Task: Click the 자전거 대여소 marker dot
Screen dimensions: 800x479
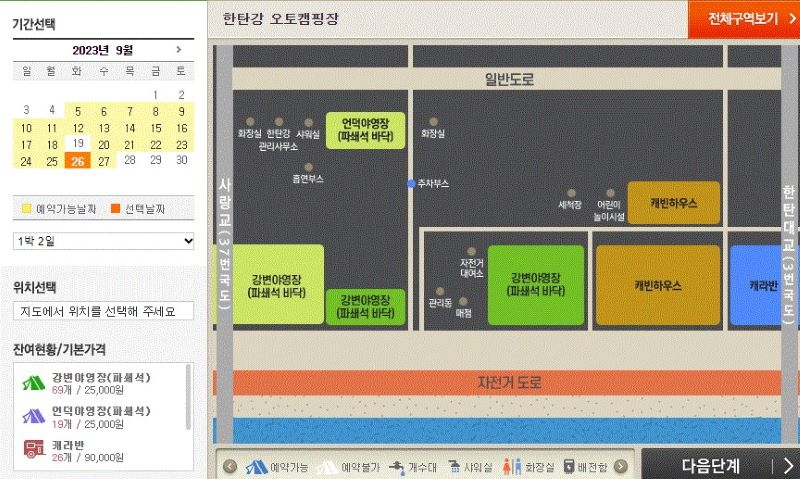Action: click(471, 251)
